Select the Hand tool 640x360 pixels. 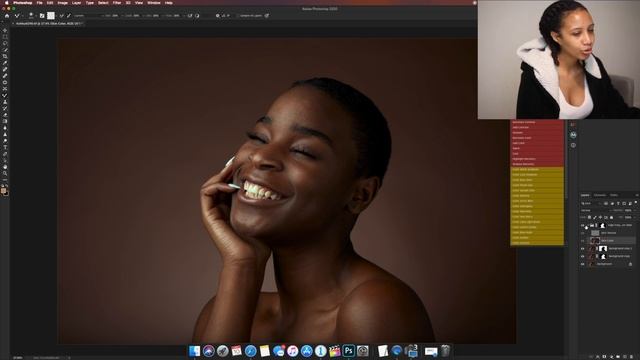point(5,167)
